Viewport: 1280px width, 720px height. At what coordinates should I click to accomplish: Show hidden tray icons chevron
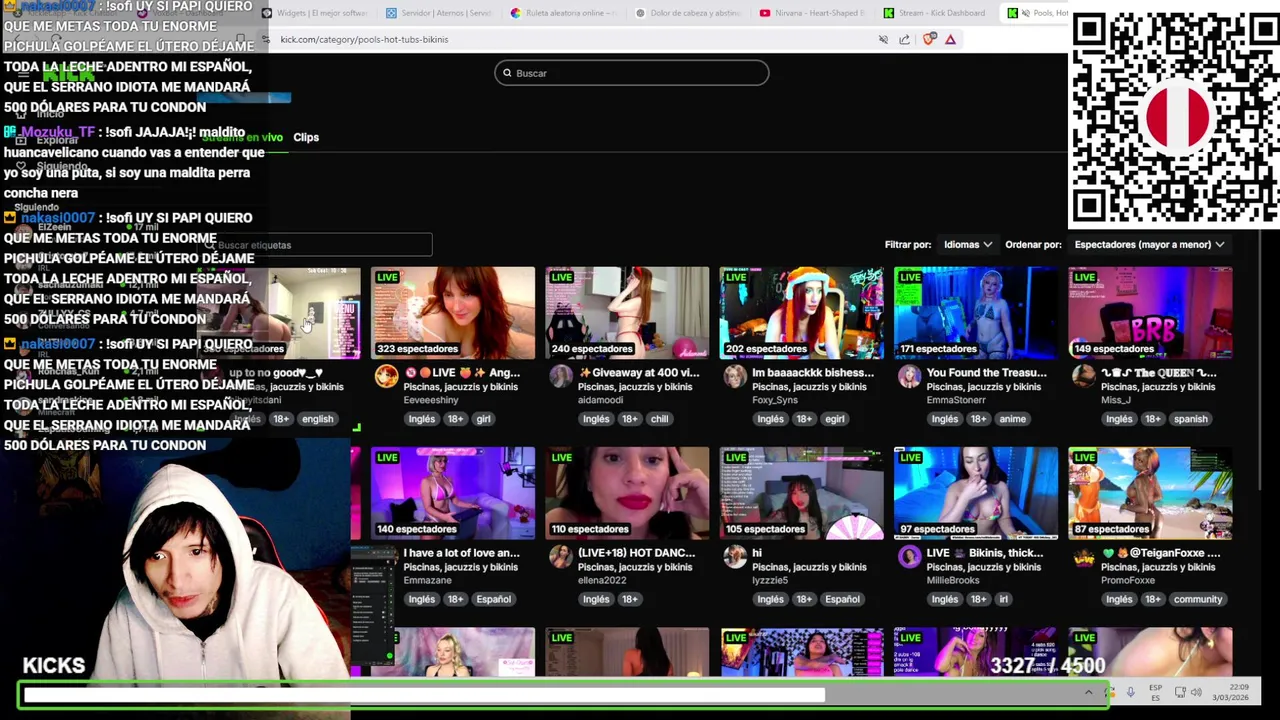[x=1089, y=692]
